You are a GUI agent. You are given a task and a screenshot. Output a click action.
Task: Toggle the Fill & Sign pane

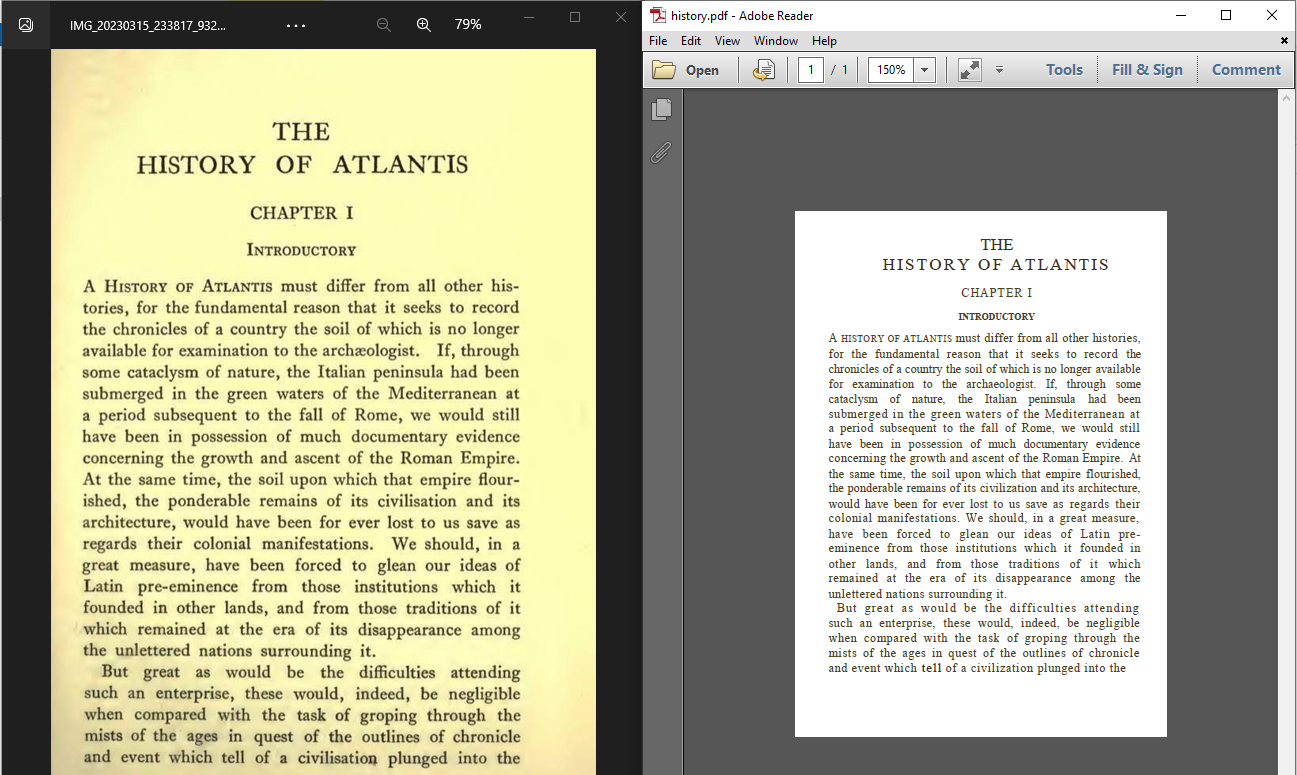click(1147, 70)
